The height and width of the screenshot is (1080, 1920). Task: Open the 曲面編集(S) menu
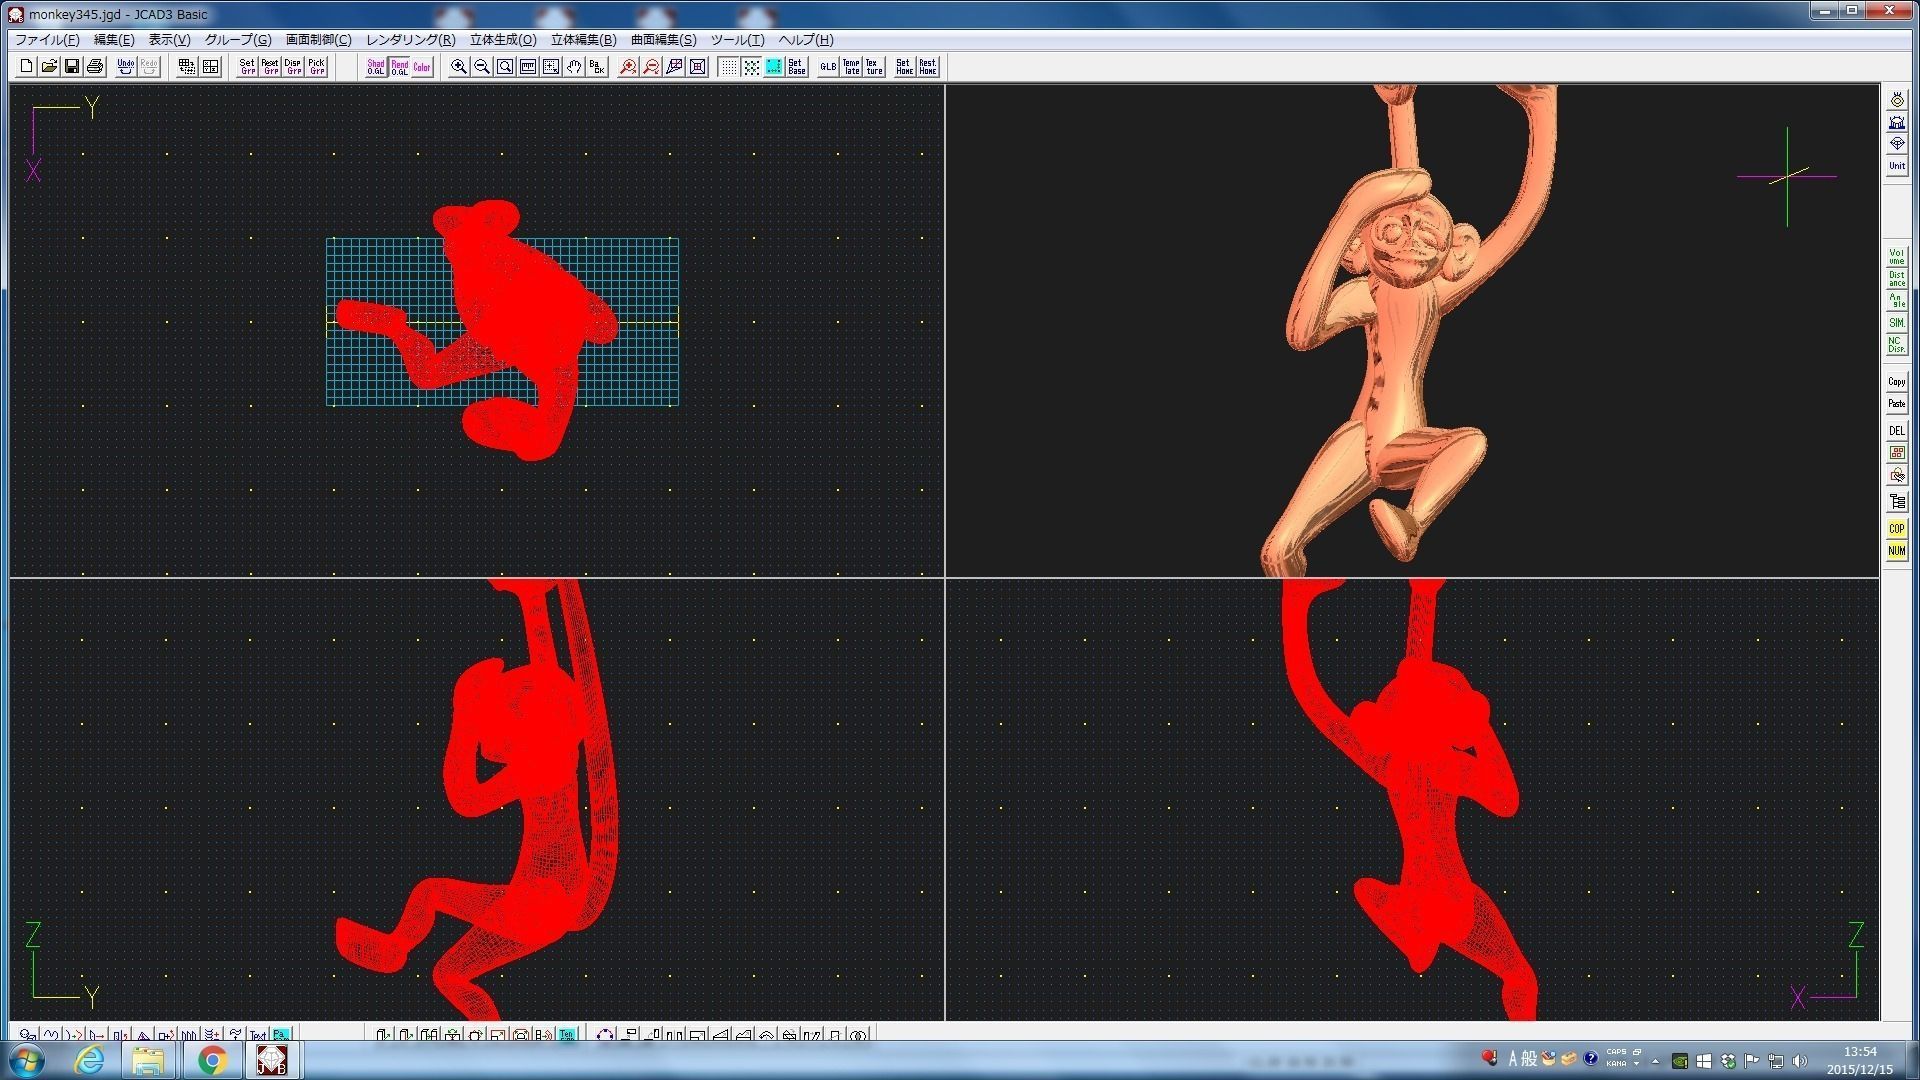click(x=663, y=40)
